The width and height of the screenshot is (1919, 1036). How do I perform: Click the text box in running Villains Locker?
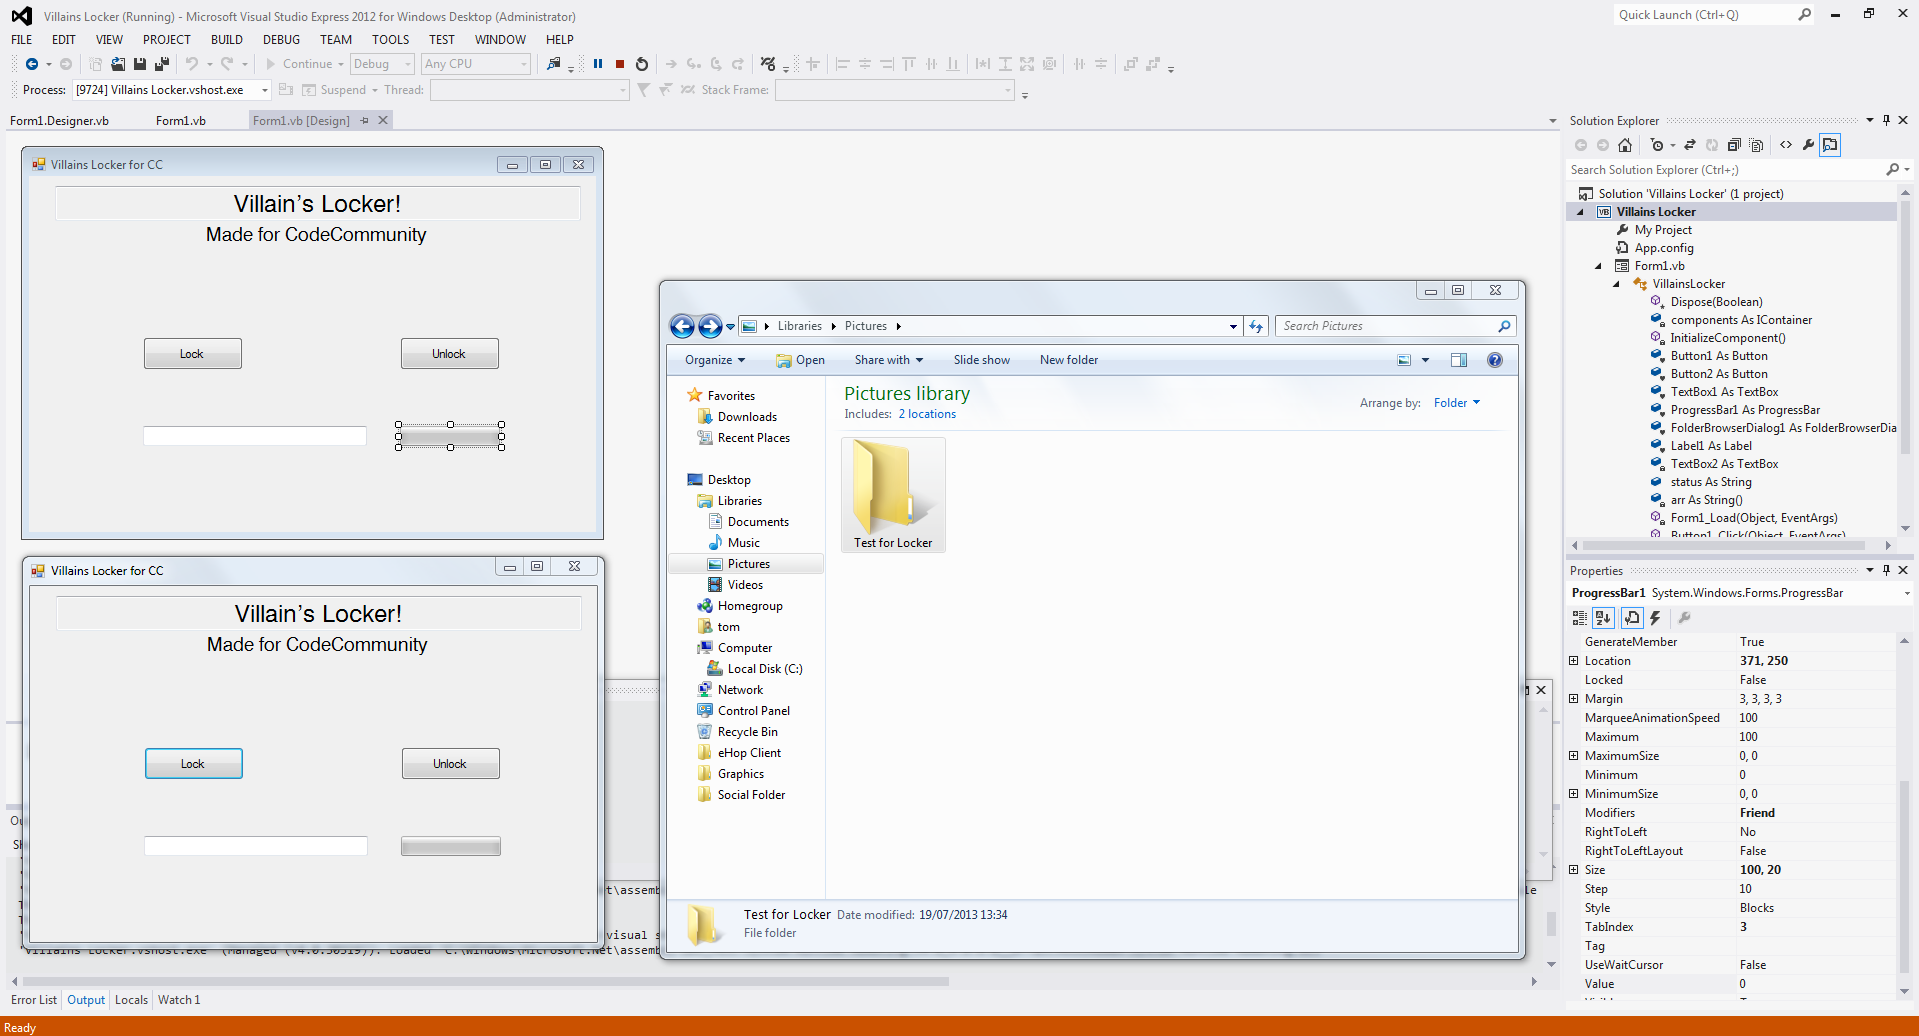pos(256,846)
